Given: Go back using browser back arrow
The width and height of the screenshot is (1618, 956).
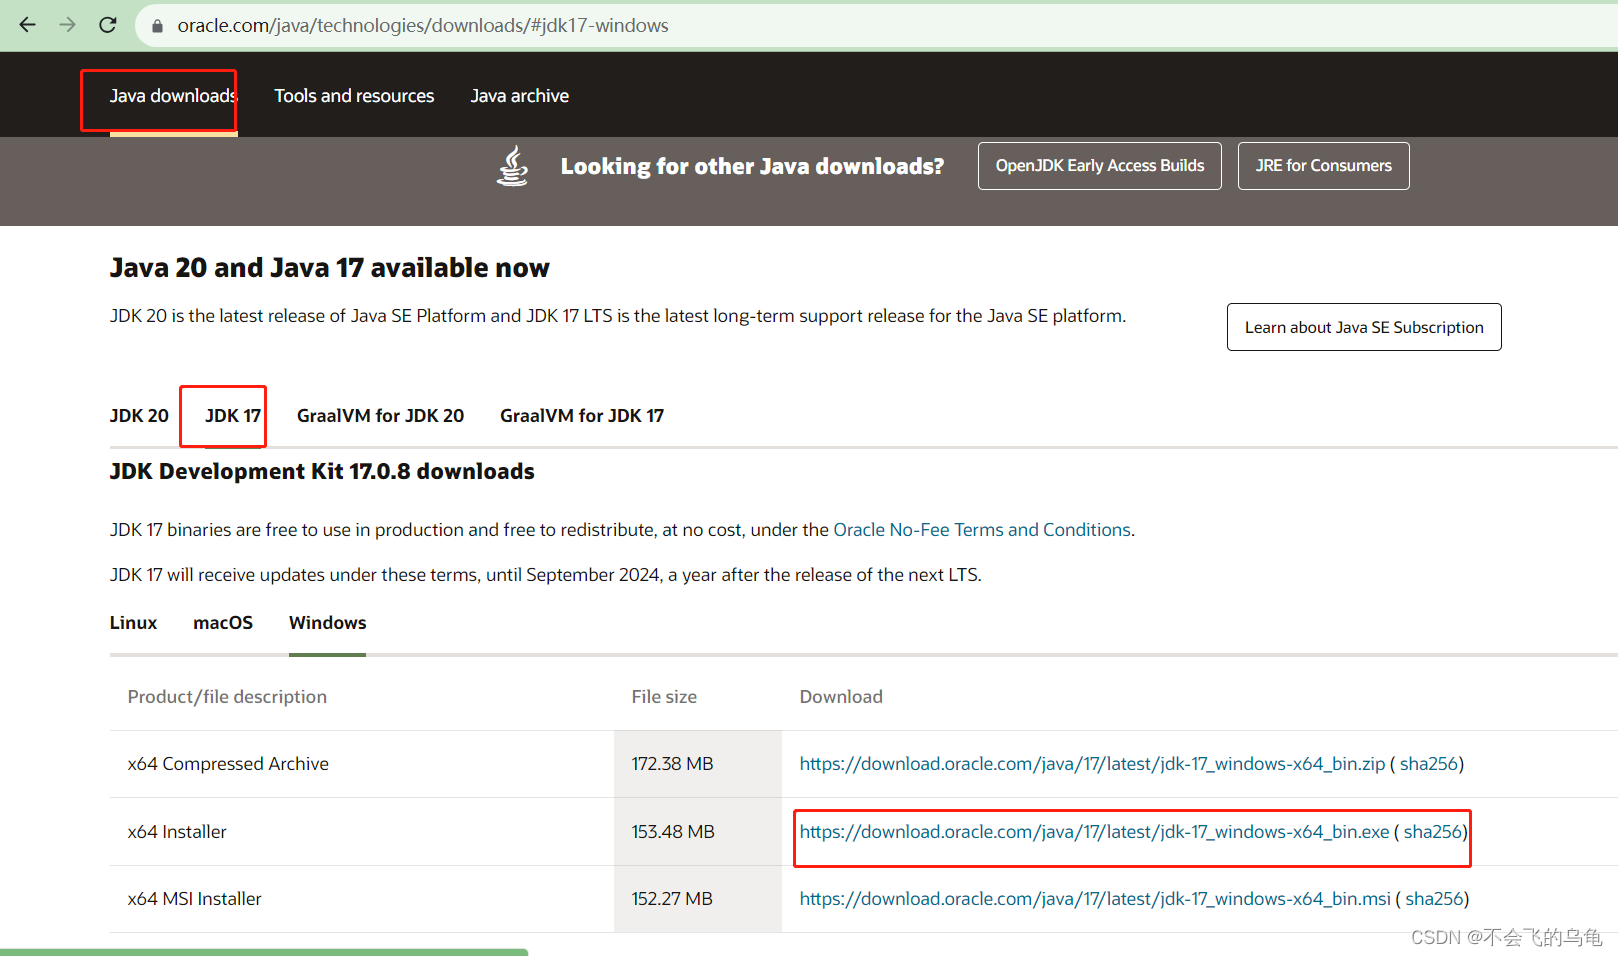Looking at the screenshot, I should click(x=27, y=25).
